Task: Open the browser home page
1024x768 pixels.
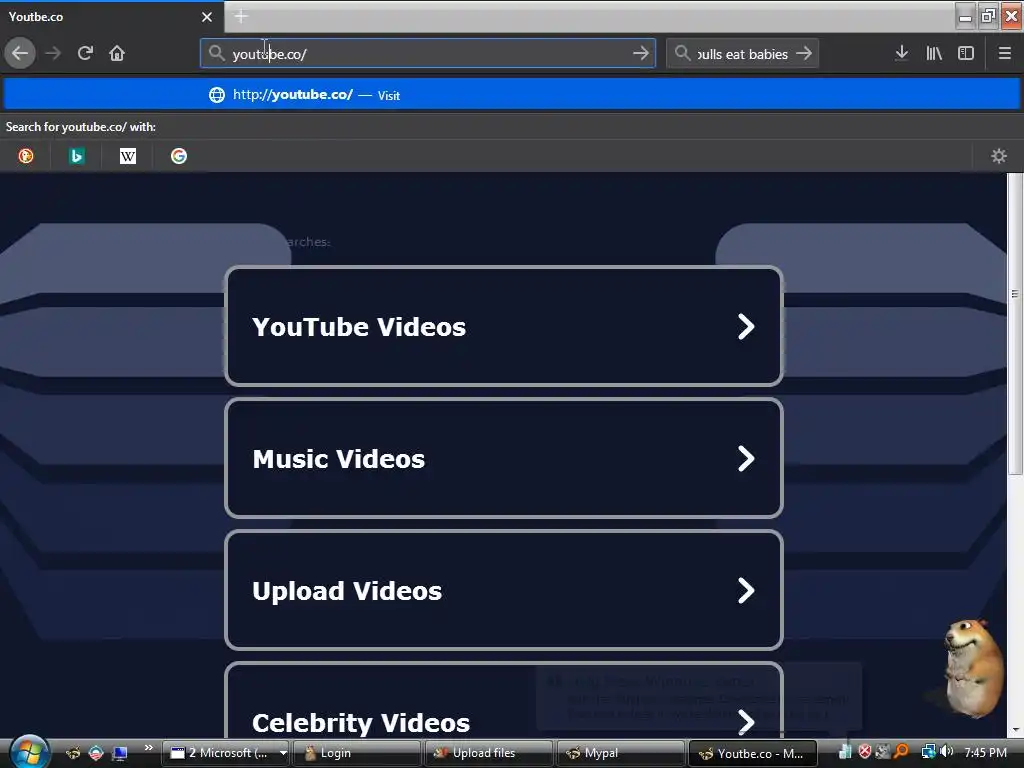Action: [x=117, y=53]
